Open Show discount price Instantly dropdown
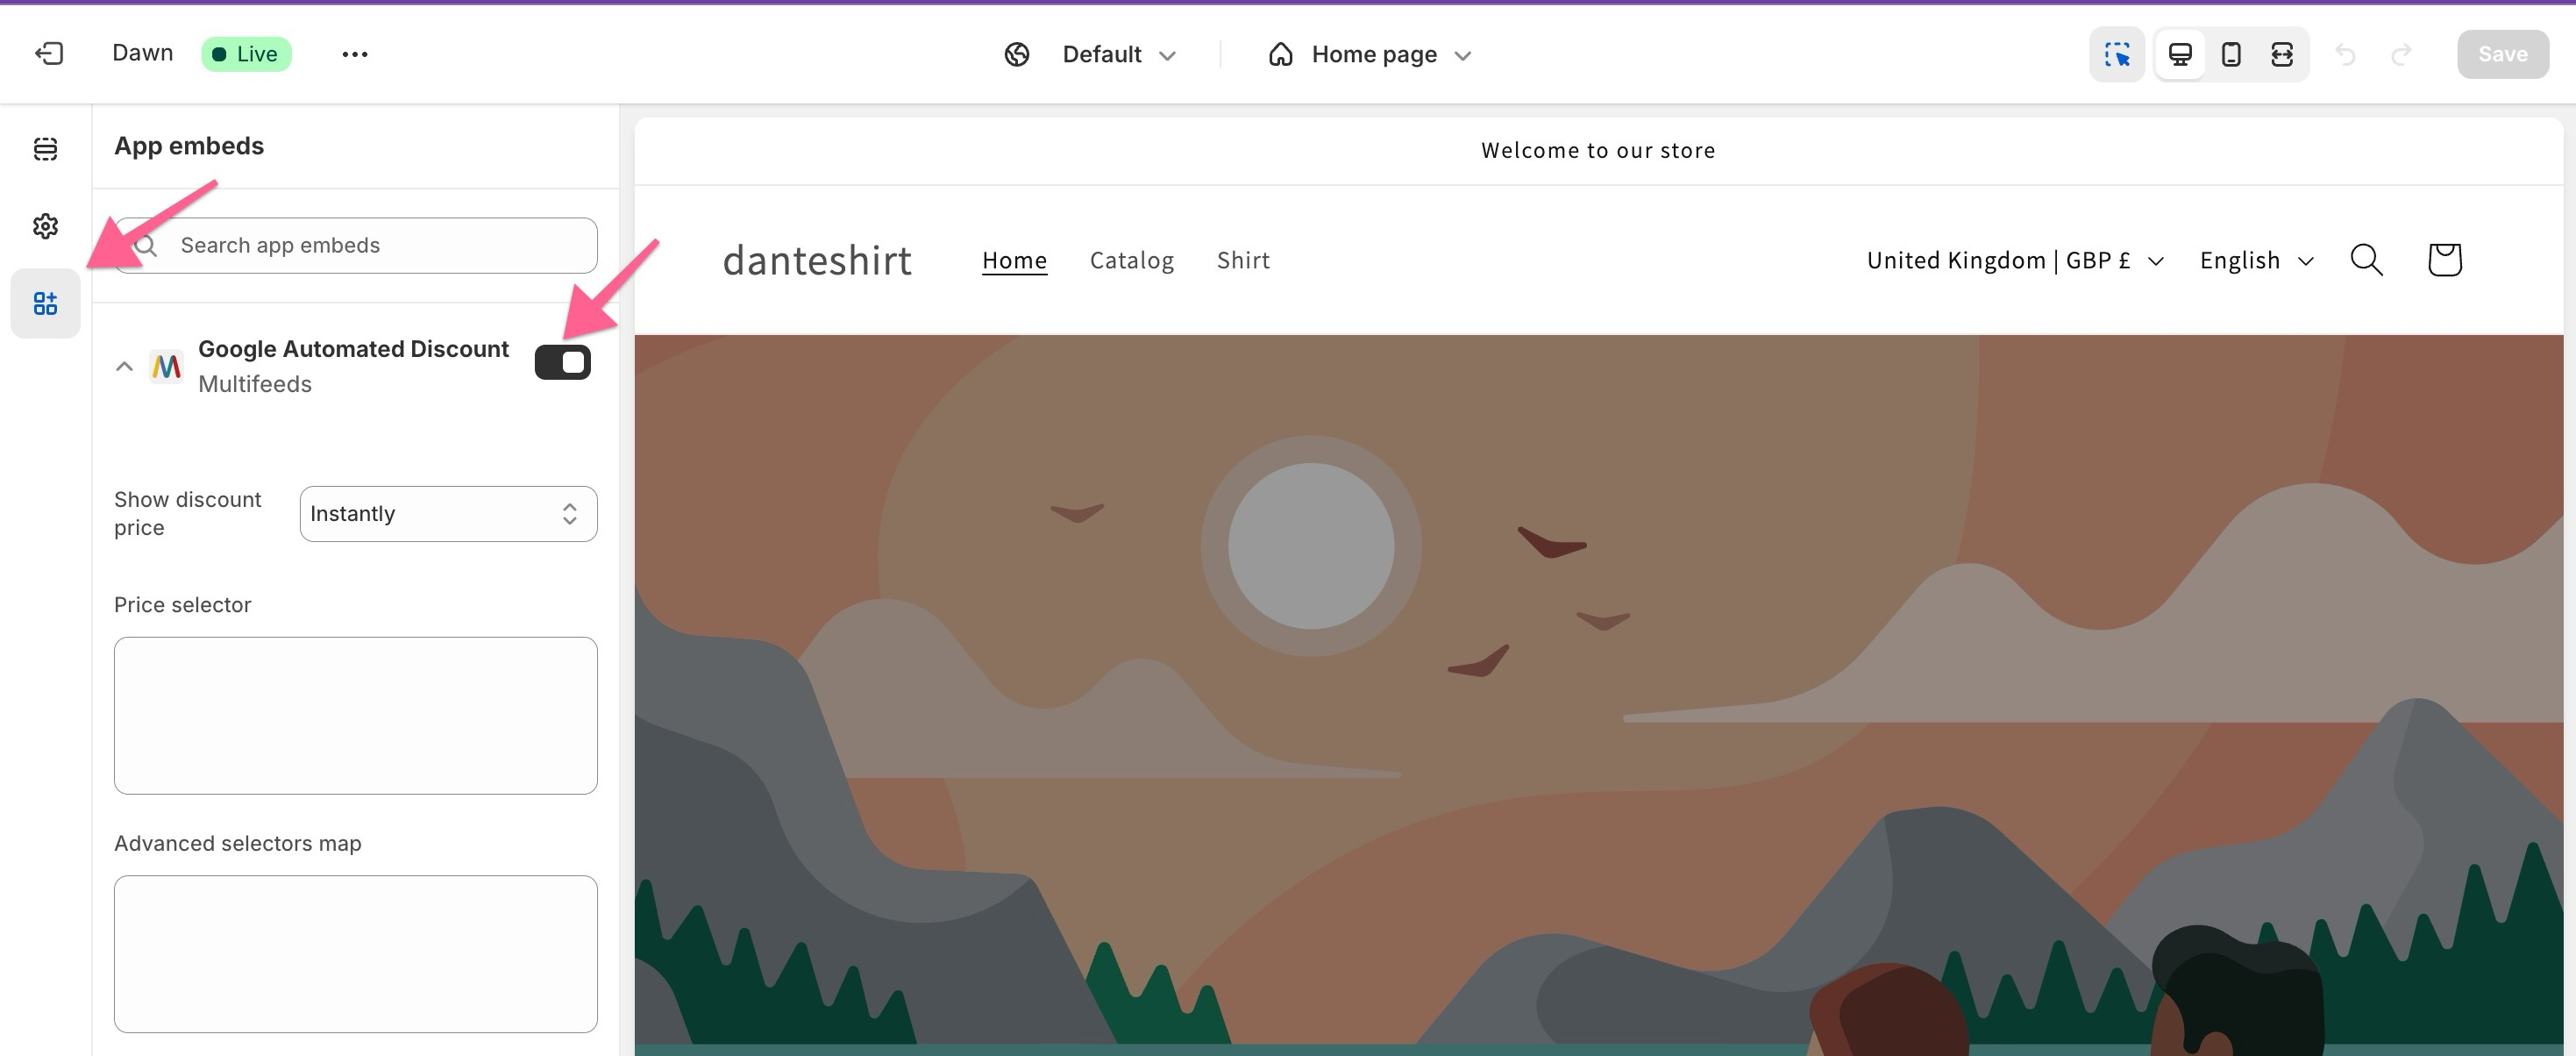2576x1056 pixels. (448, 514)
